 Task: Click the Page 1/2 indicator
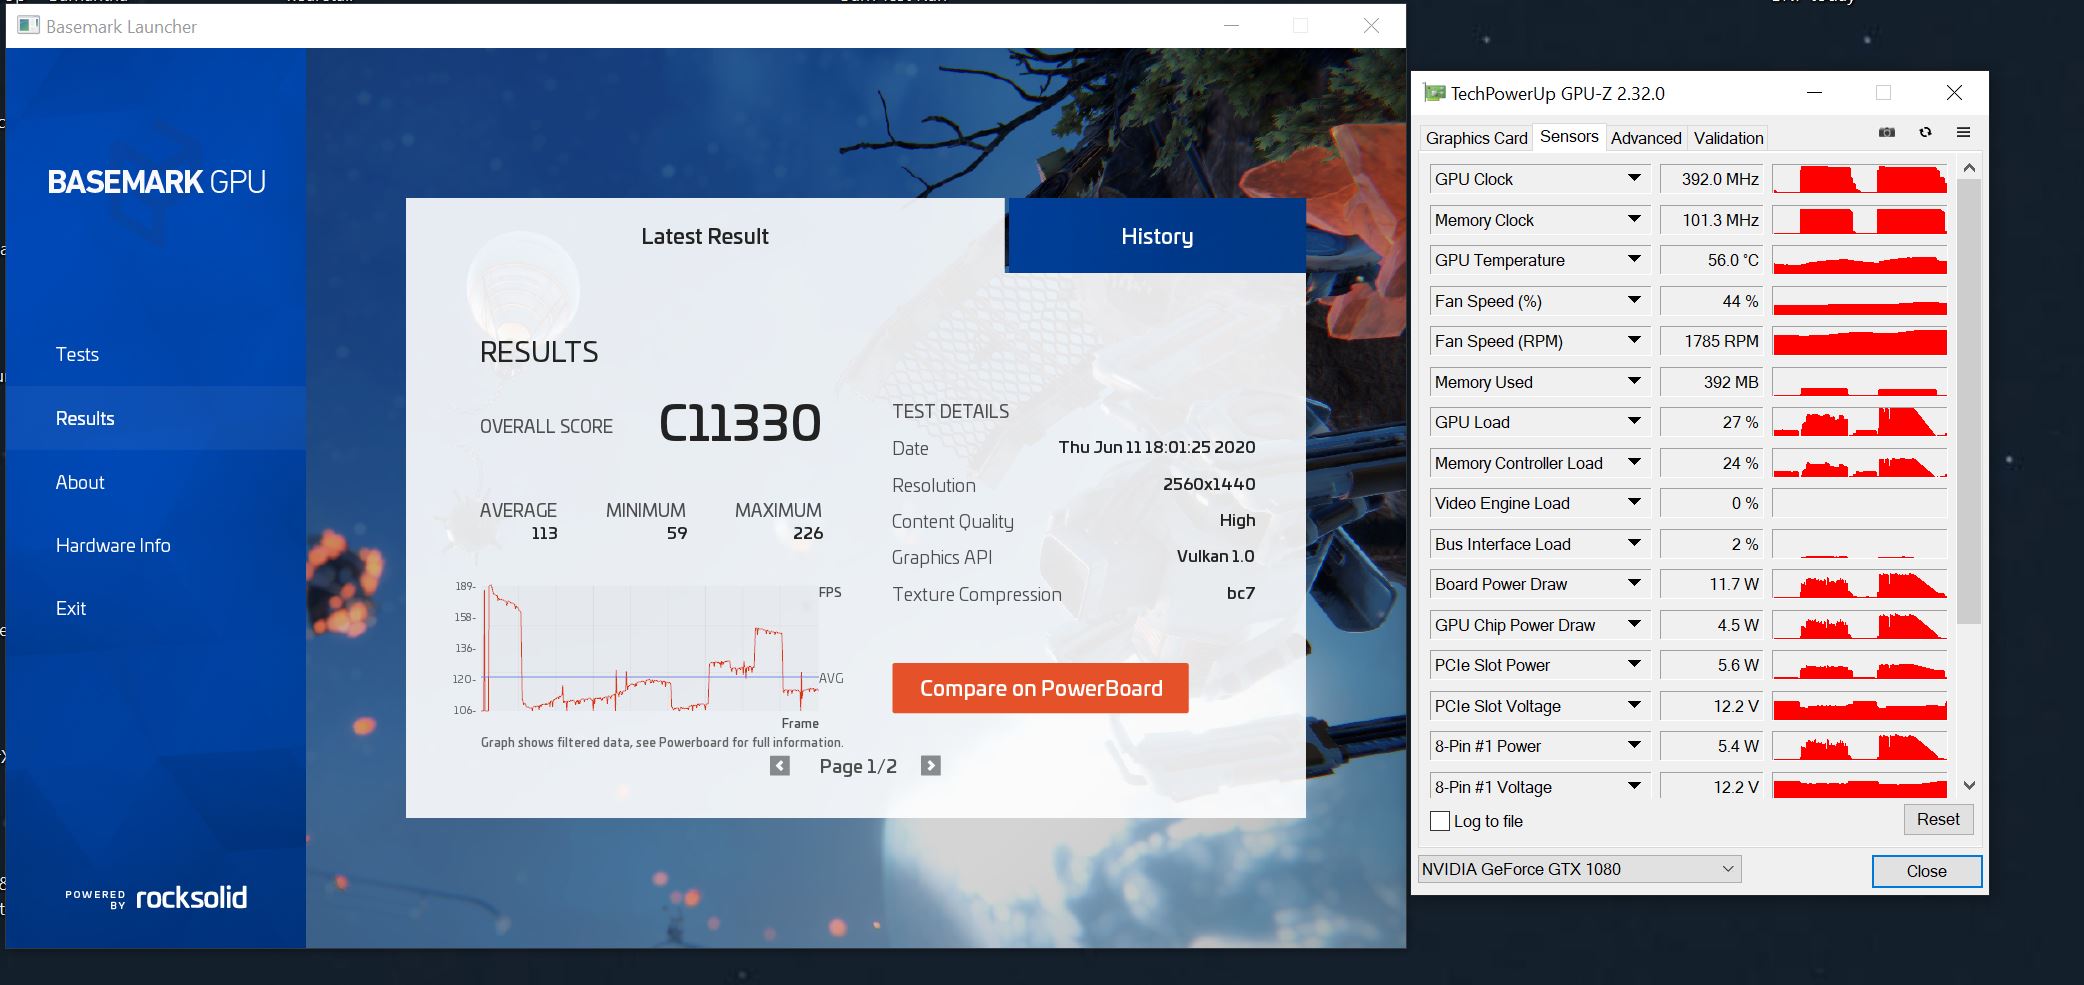point(858,766)
